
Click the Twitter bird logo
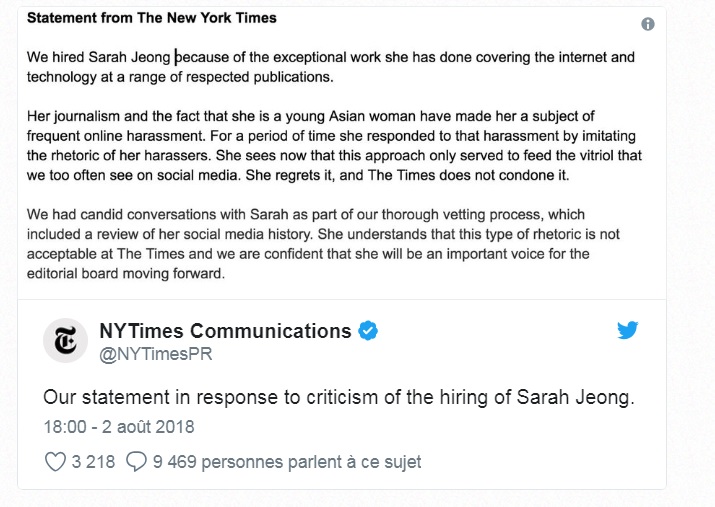point(628,331)
